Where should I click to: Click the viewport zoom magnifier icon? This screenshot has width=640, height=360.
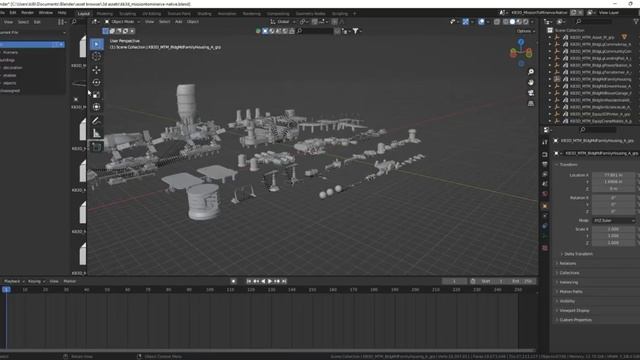[x=531, y=72]
